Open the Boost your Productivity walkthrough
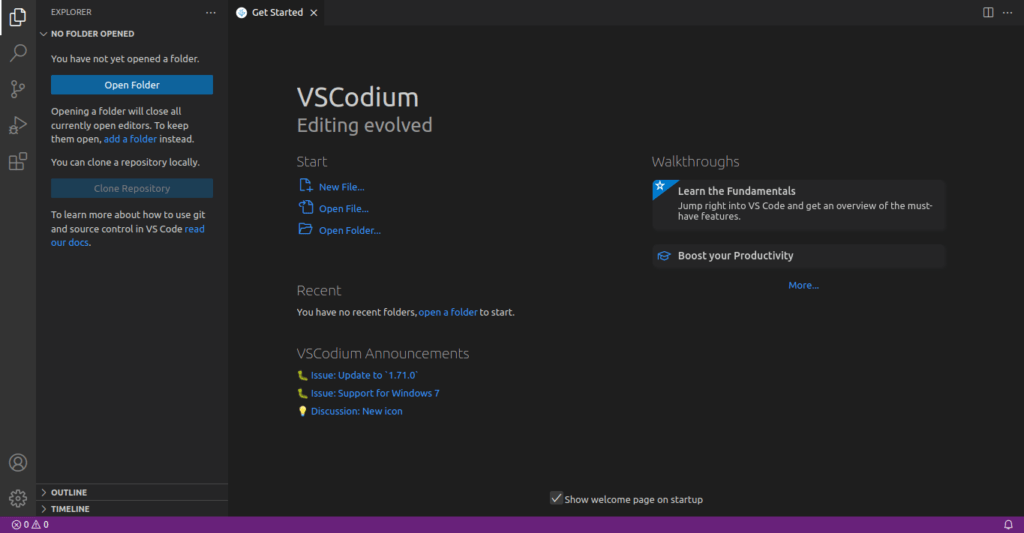Screen dimensions: 1024x533 pyautogui.click(x=799, y=256)
